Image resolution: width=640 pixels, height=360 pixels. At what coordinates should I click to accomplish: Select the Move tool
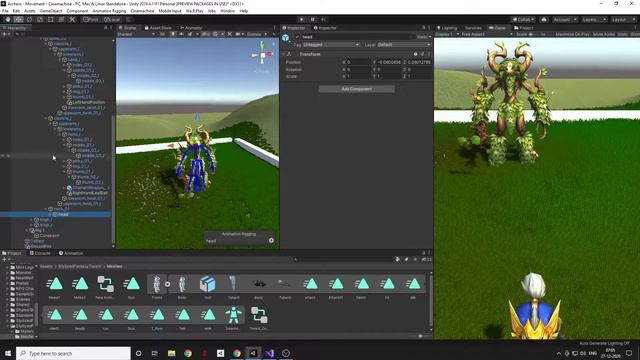pyautogui.click(x=18, y=19)
